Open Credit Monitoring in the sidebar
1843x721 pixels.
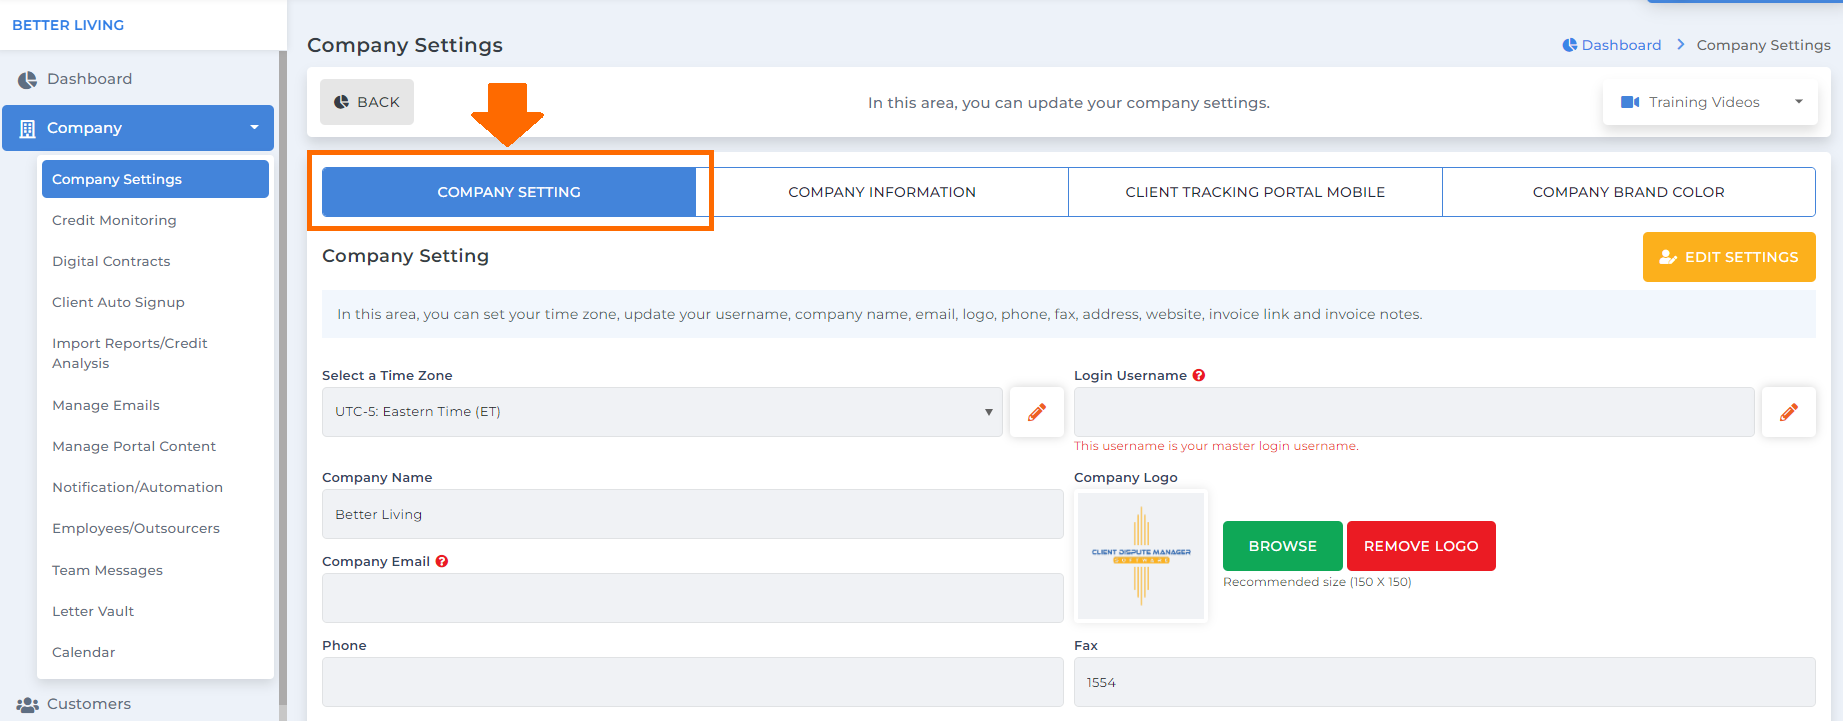pos(114,220)
